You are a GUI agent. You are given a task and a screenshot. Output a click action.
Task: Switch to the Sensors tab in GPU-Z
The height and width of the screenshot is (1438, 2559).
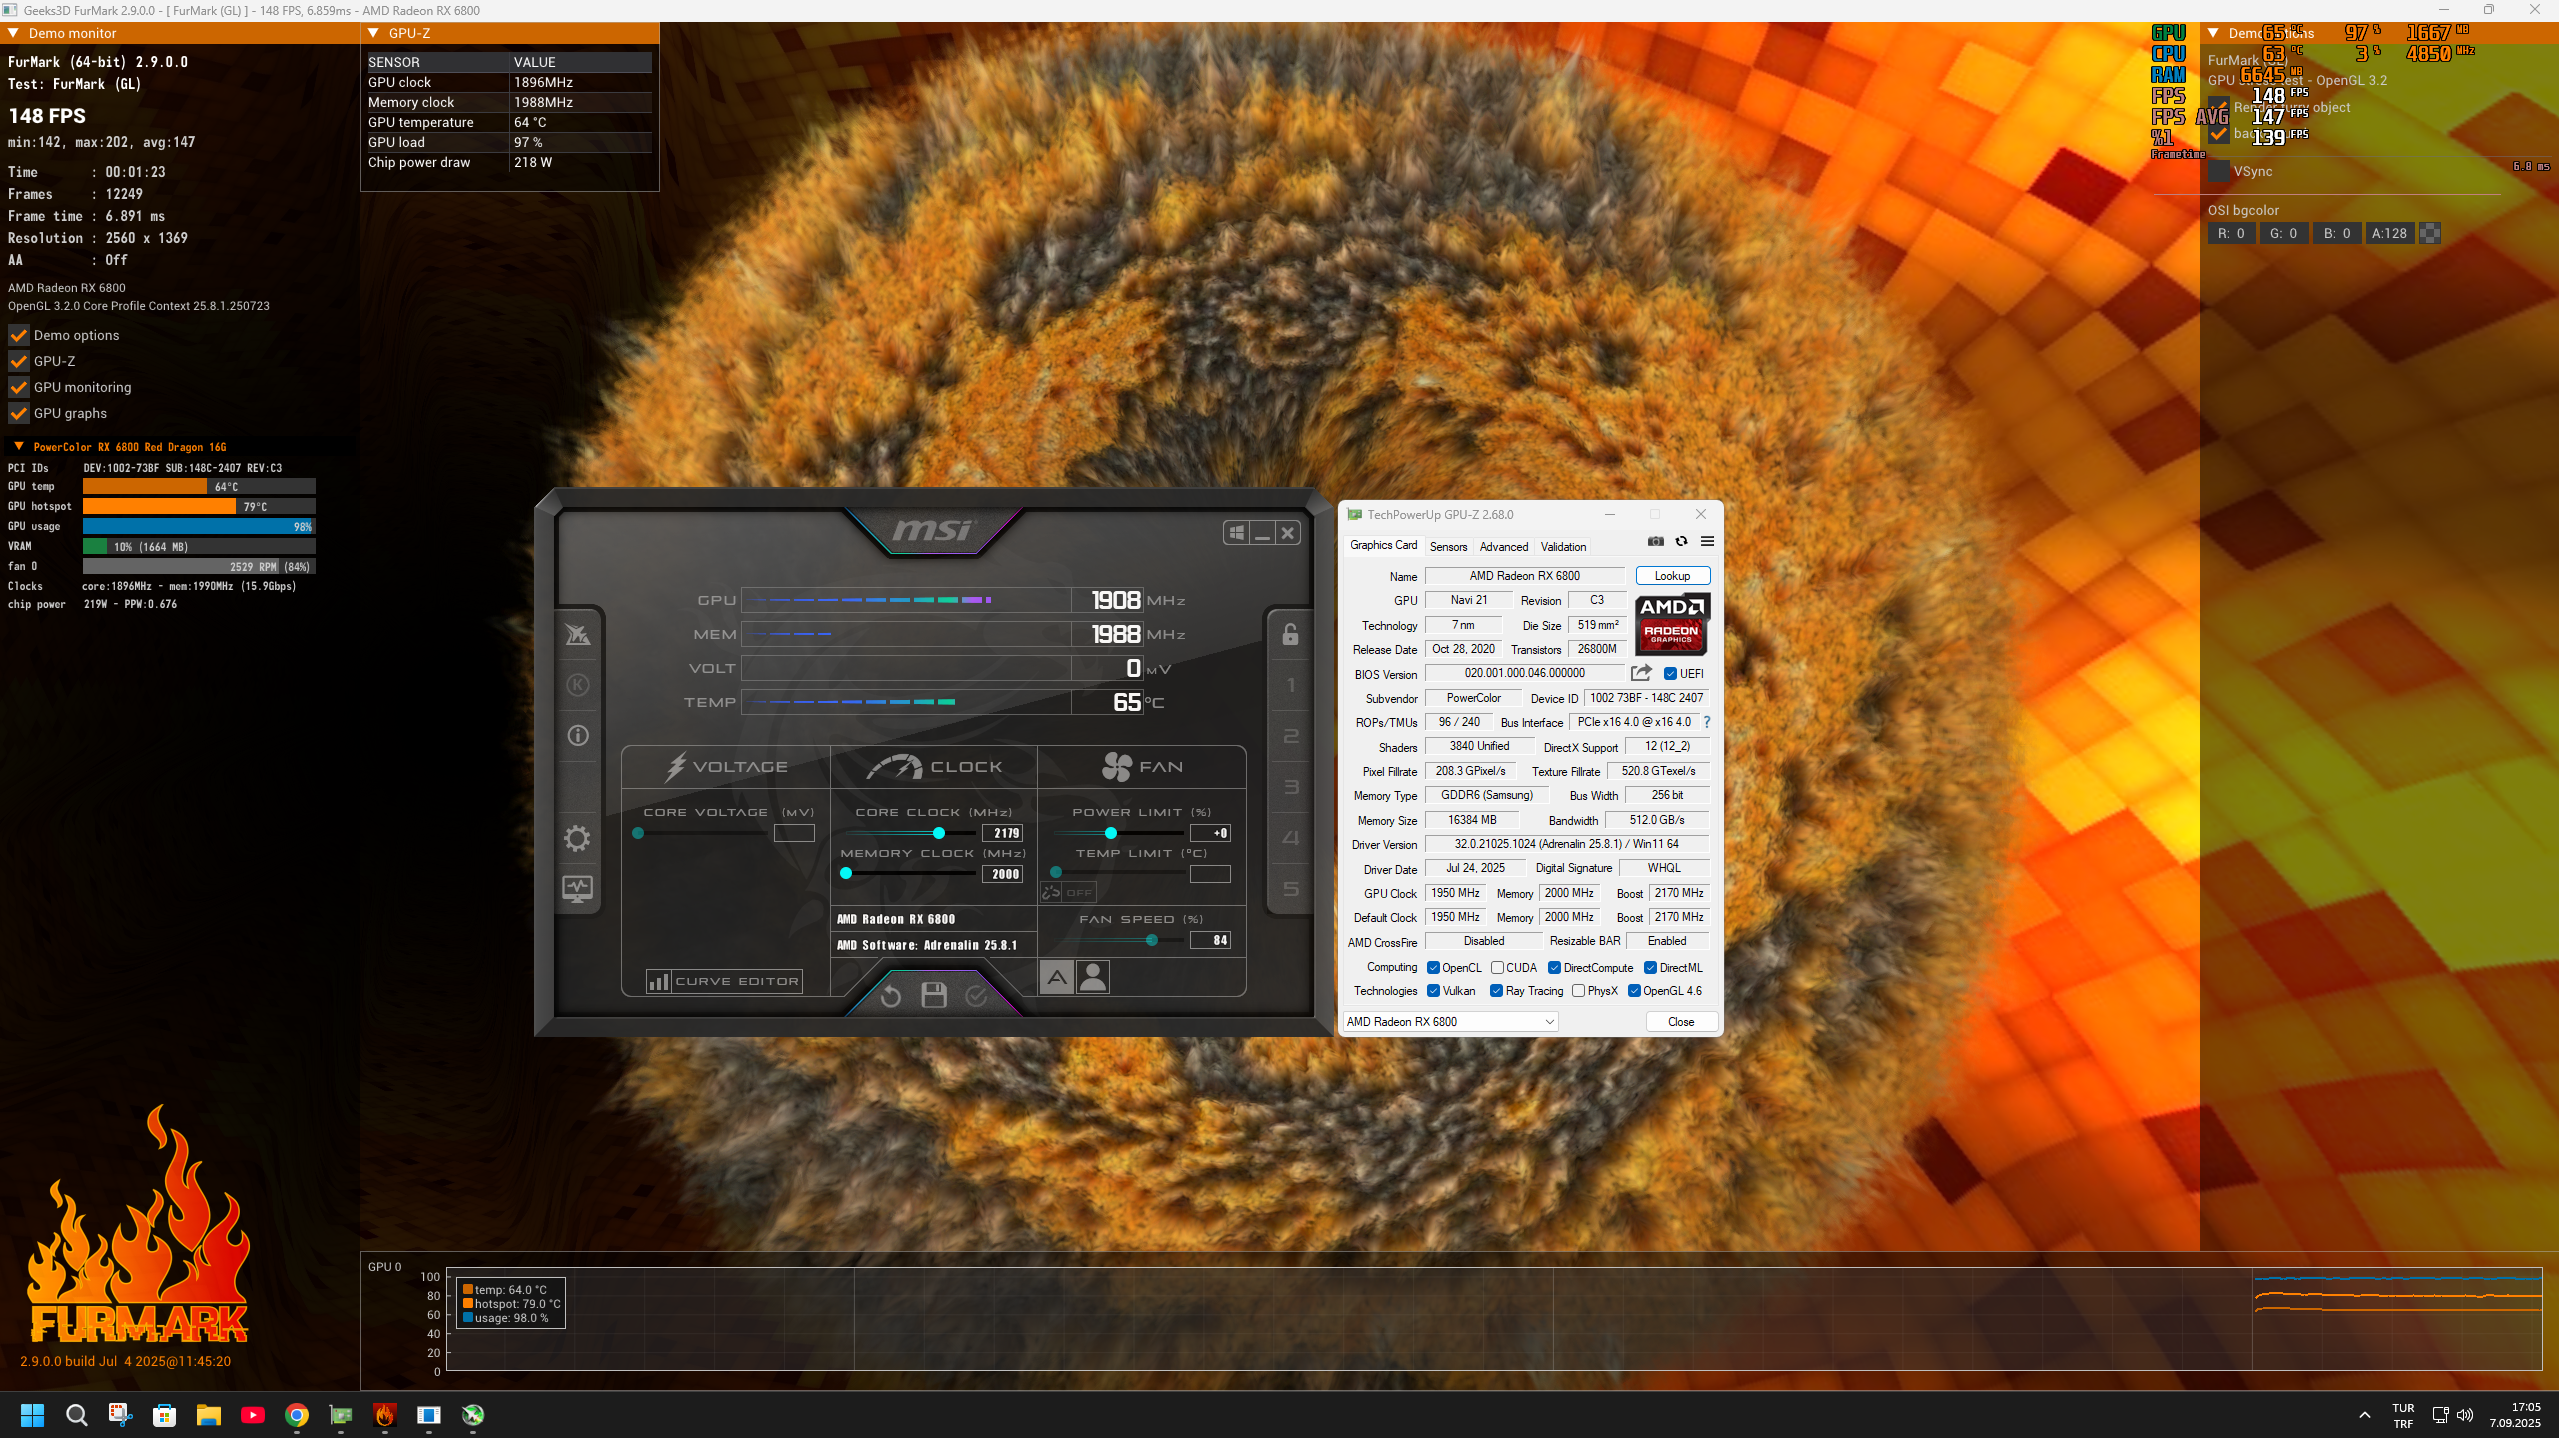(x=1448, y=546)
